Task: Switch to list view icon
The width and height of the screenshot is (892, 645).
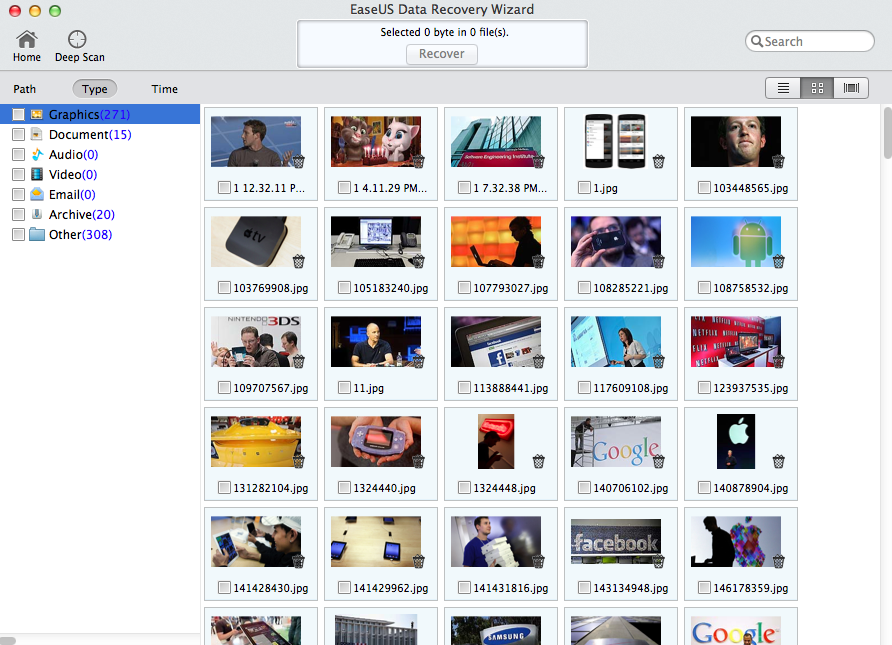Action: (x=783, y=88)
